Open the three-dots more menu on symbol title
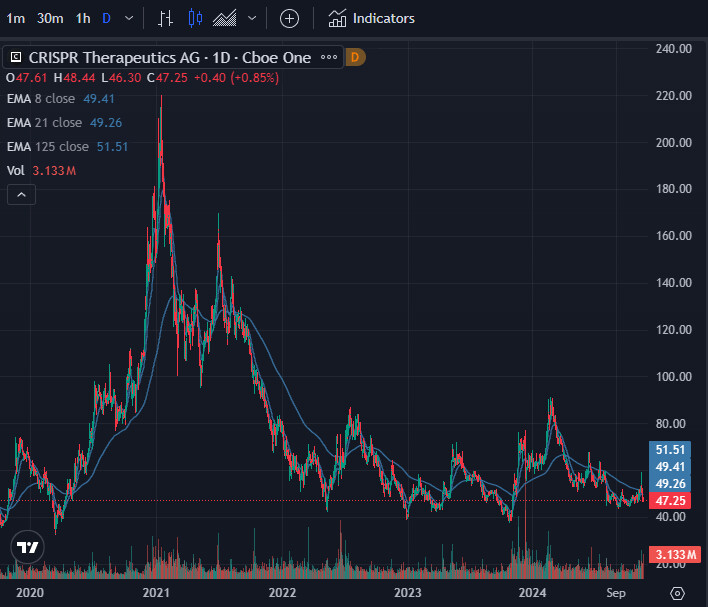 pyautogui.click(x=329, y=58)
